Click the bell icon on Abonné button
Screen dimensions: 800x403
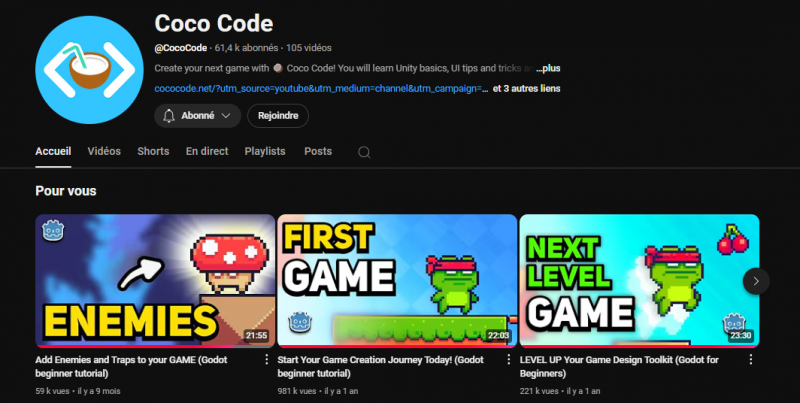coord(169,116)
